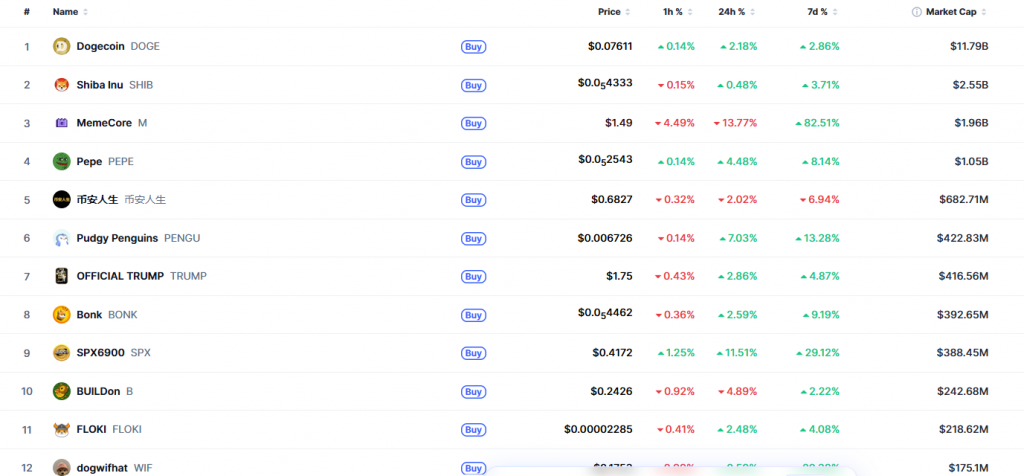Click Buy button for 币安人生
This screenshot has height=476, width=1024.
click(x=473, y=200)
